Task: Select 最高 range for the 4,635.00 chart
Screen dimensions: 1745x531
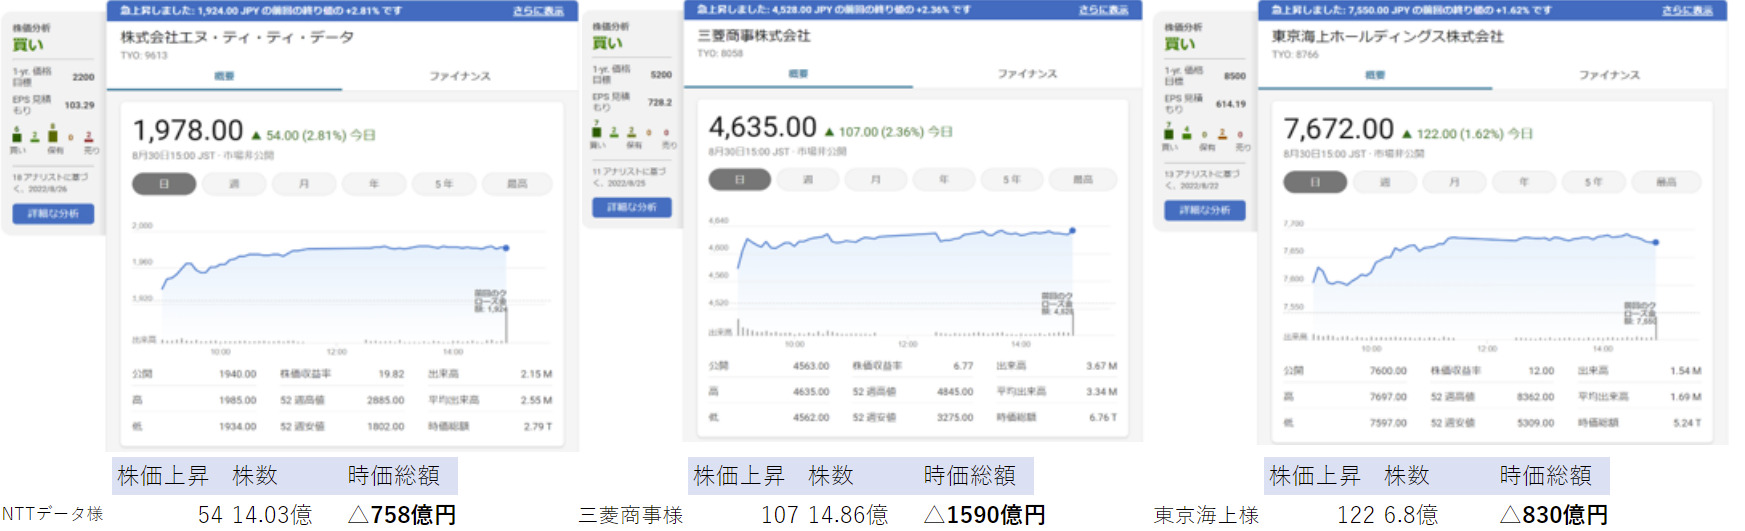Action: [x=1083, y=180]
